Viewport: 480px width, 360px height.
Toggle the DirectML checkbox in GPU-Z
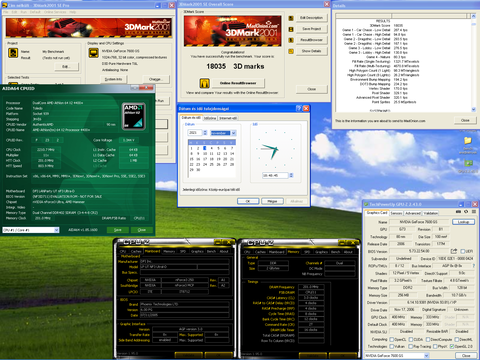pos(457,339)
